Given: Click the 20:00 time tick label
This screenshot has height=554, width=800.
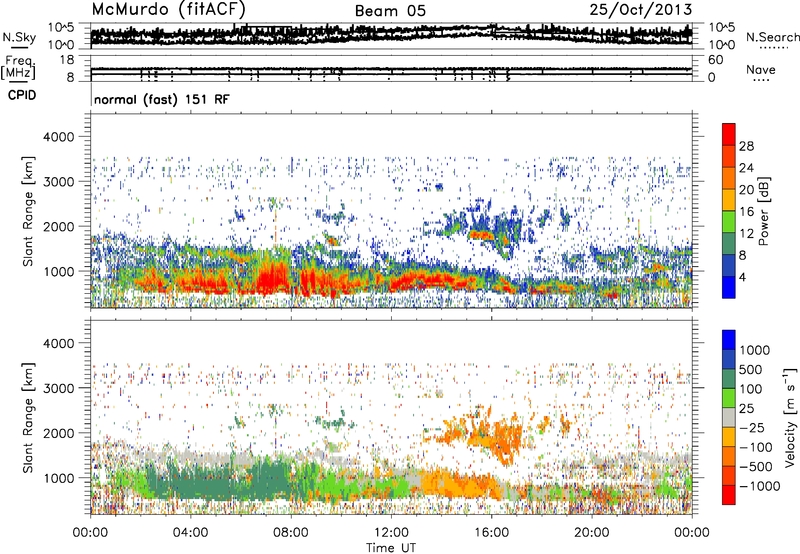Looking at the screenshot, I should pyautogui.click(x=592, y=533).
